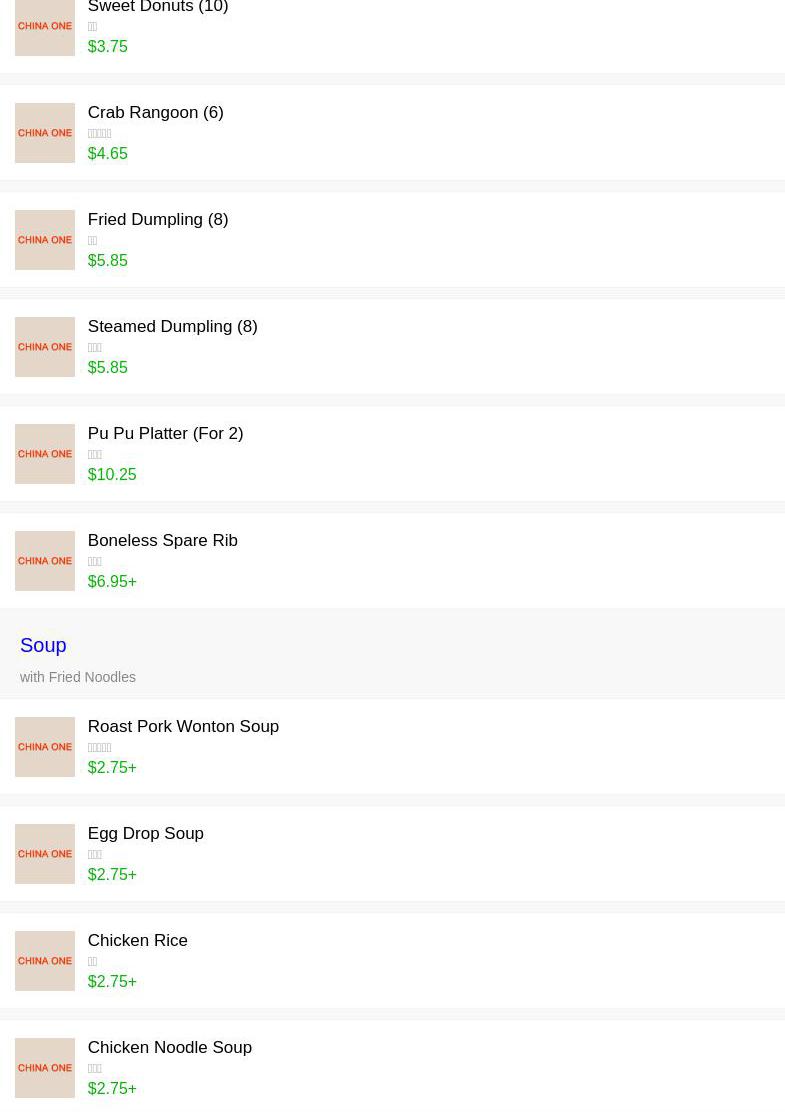Open the Roast Pork Wonton Soup title
This screenshot has height=1115, width=785.
click(183, 727)
